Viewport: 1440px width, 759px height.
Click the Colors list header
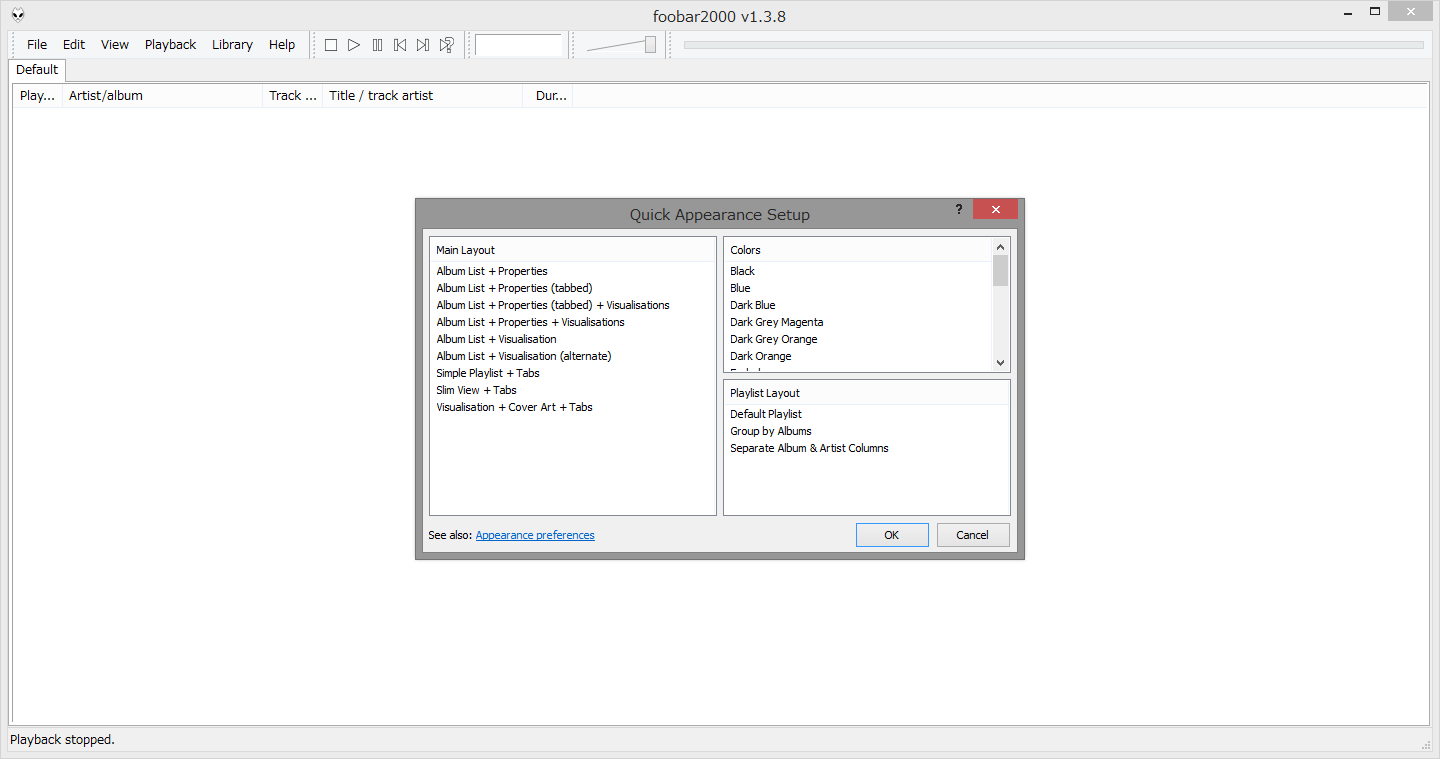click(858, 250)
